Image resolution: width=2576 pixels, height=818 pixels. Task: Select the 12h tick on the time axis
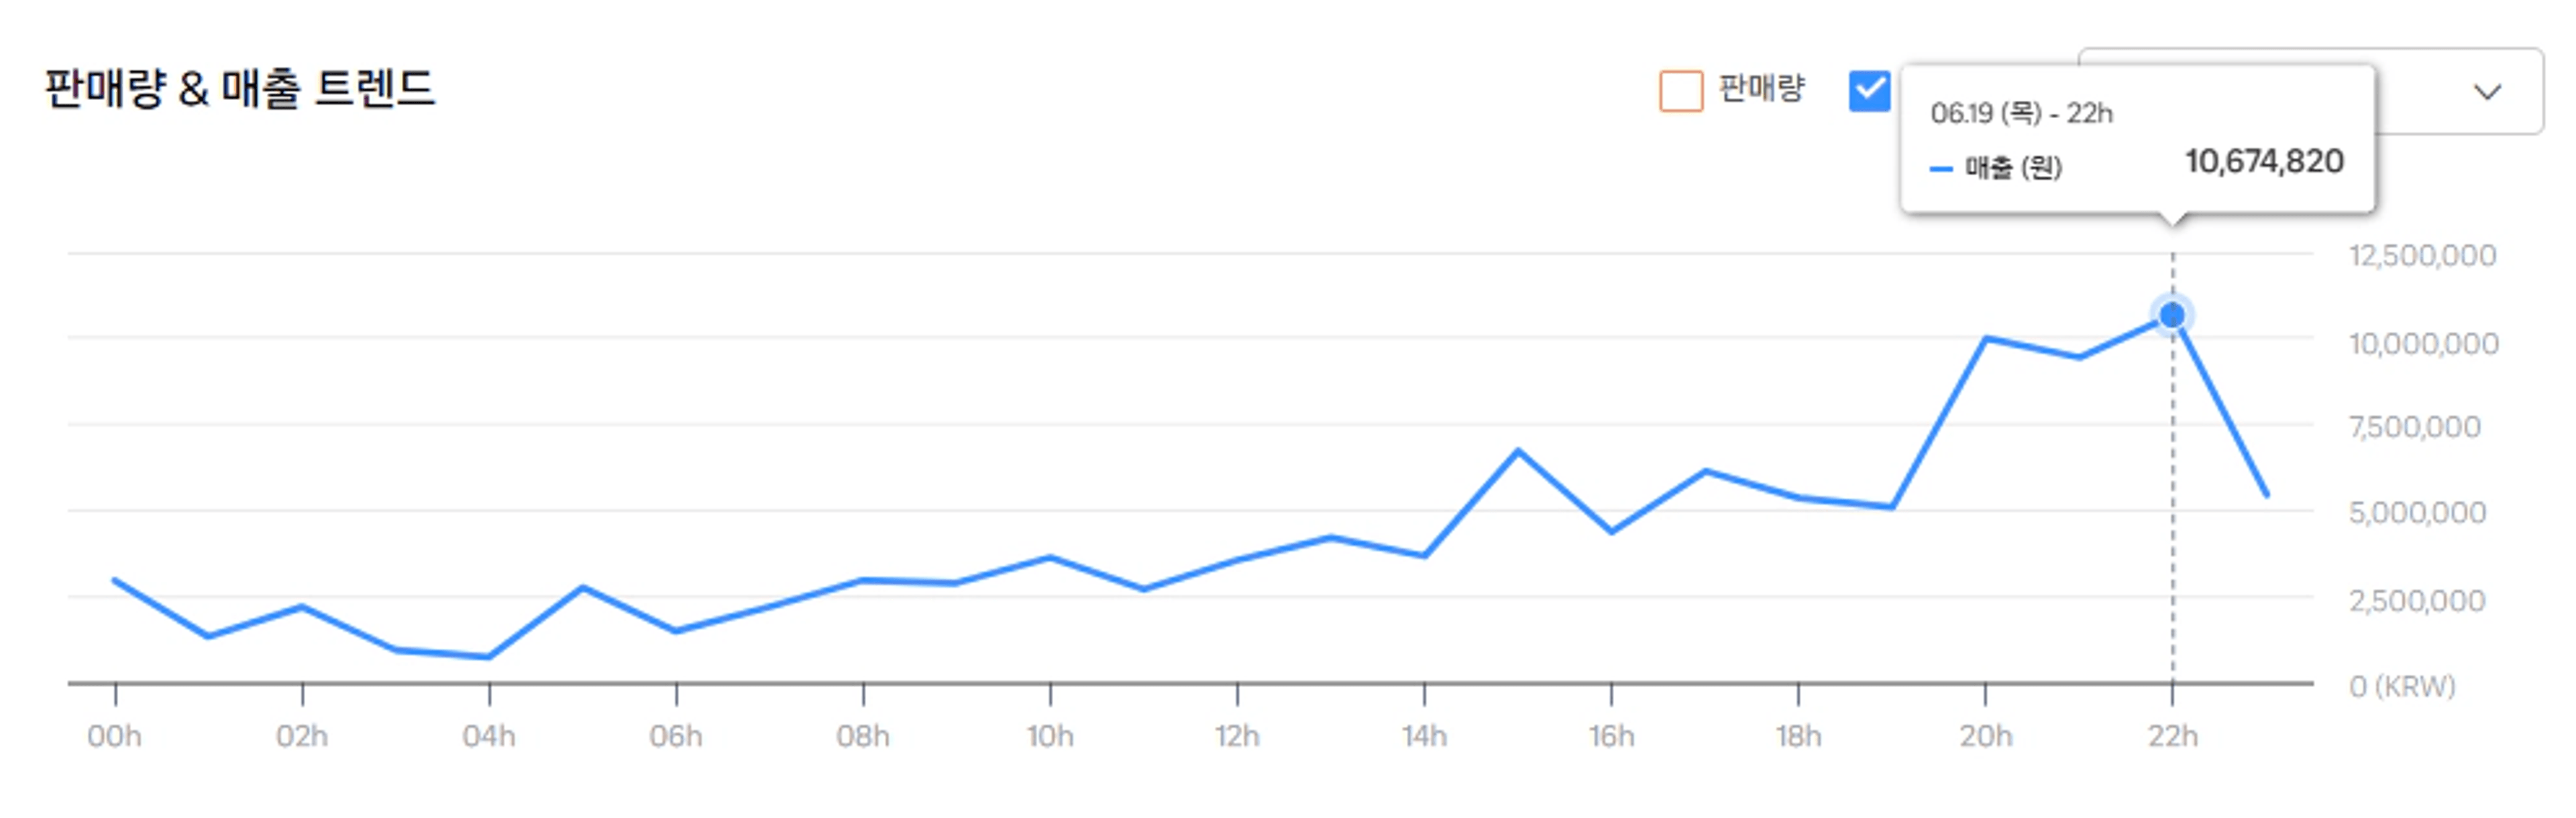(x=1237, y=736)
